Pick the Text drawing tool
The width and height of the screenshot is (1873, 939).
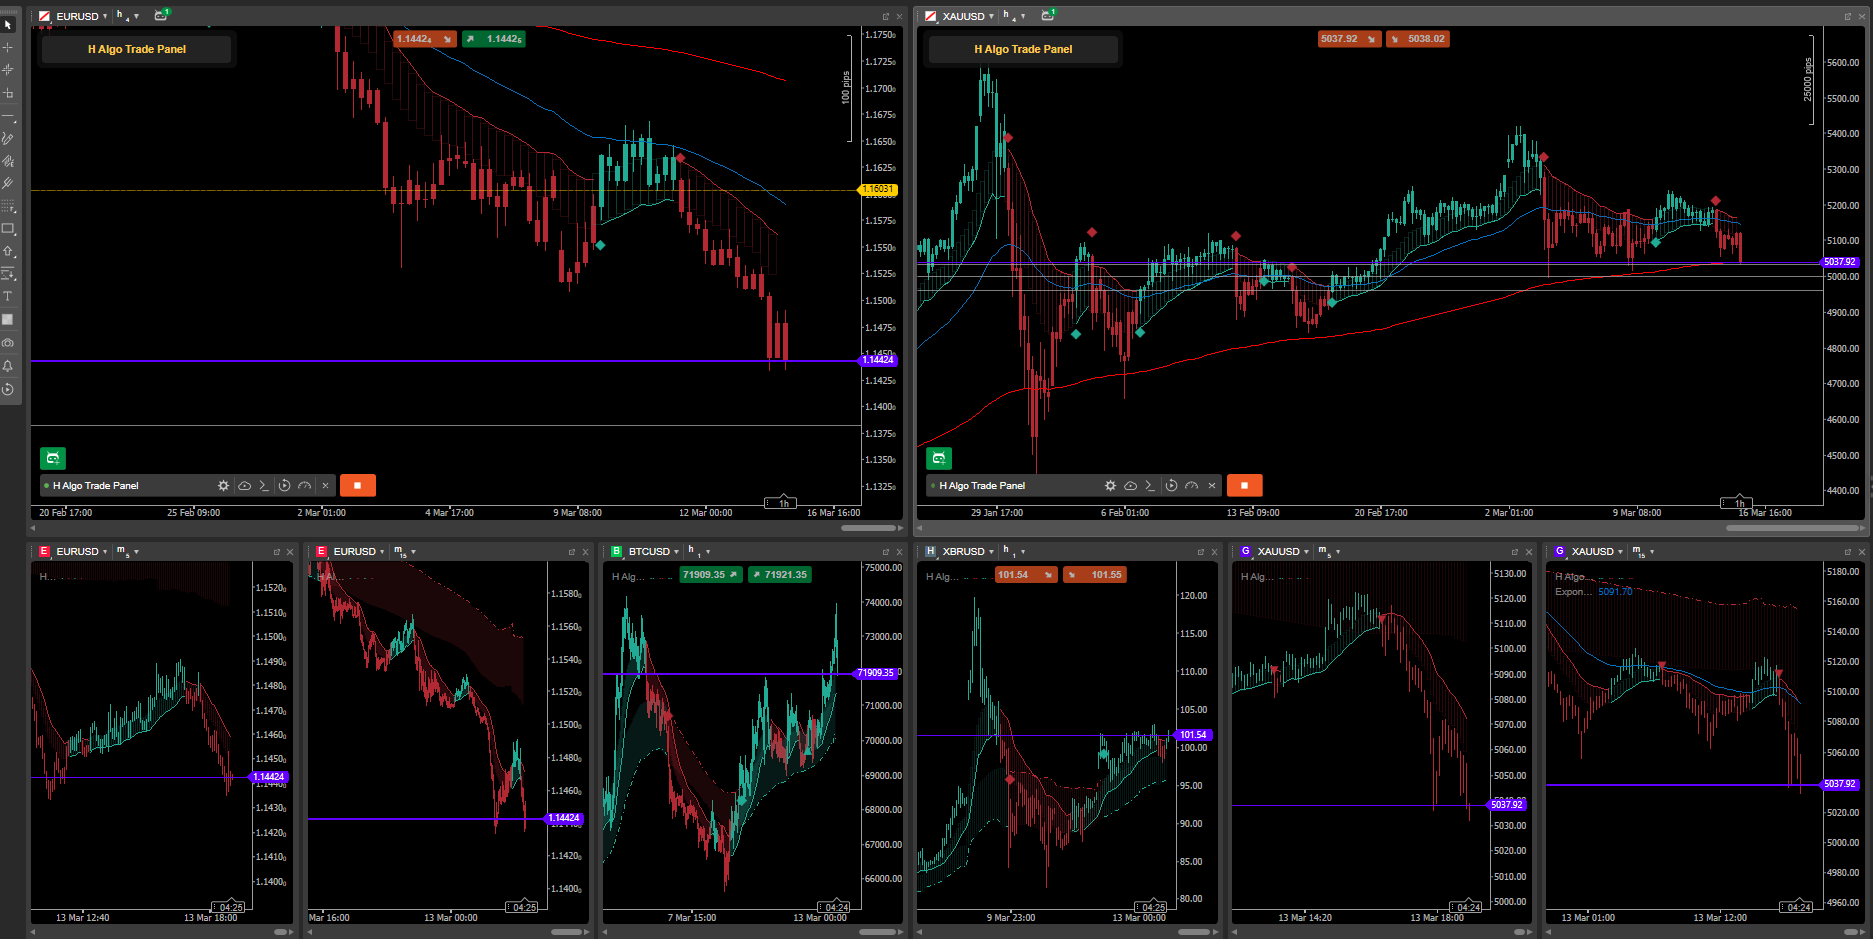pyautogui.click(x=8, y=297)
